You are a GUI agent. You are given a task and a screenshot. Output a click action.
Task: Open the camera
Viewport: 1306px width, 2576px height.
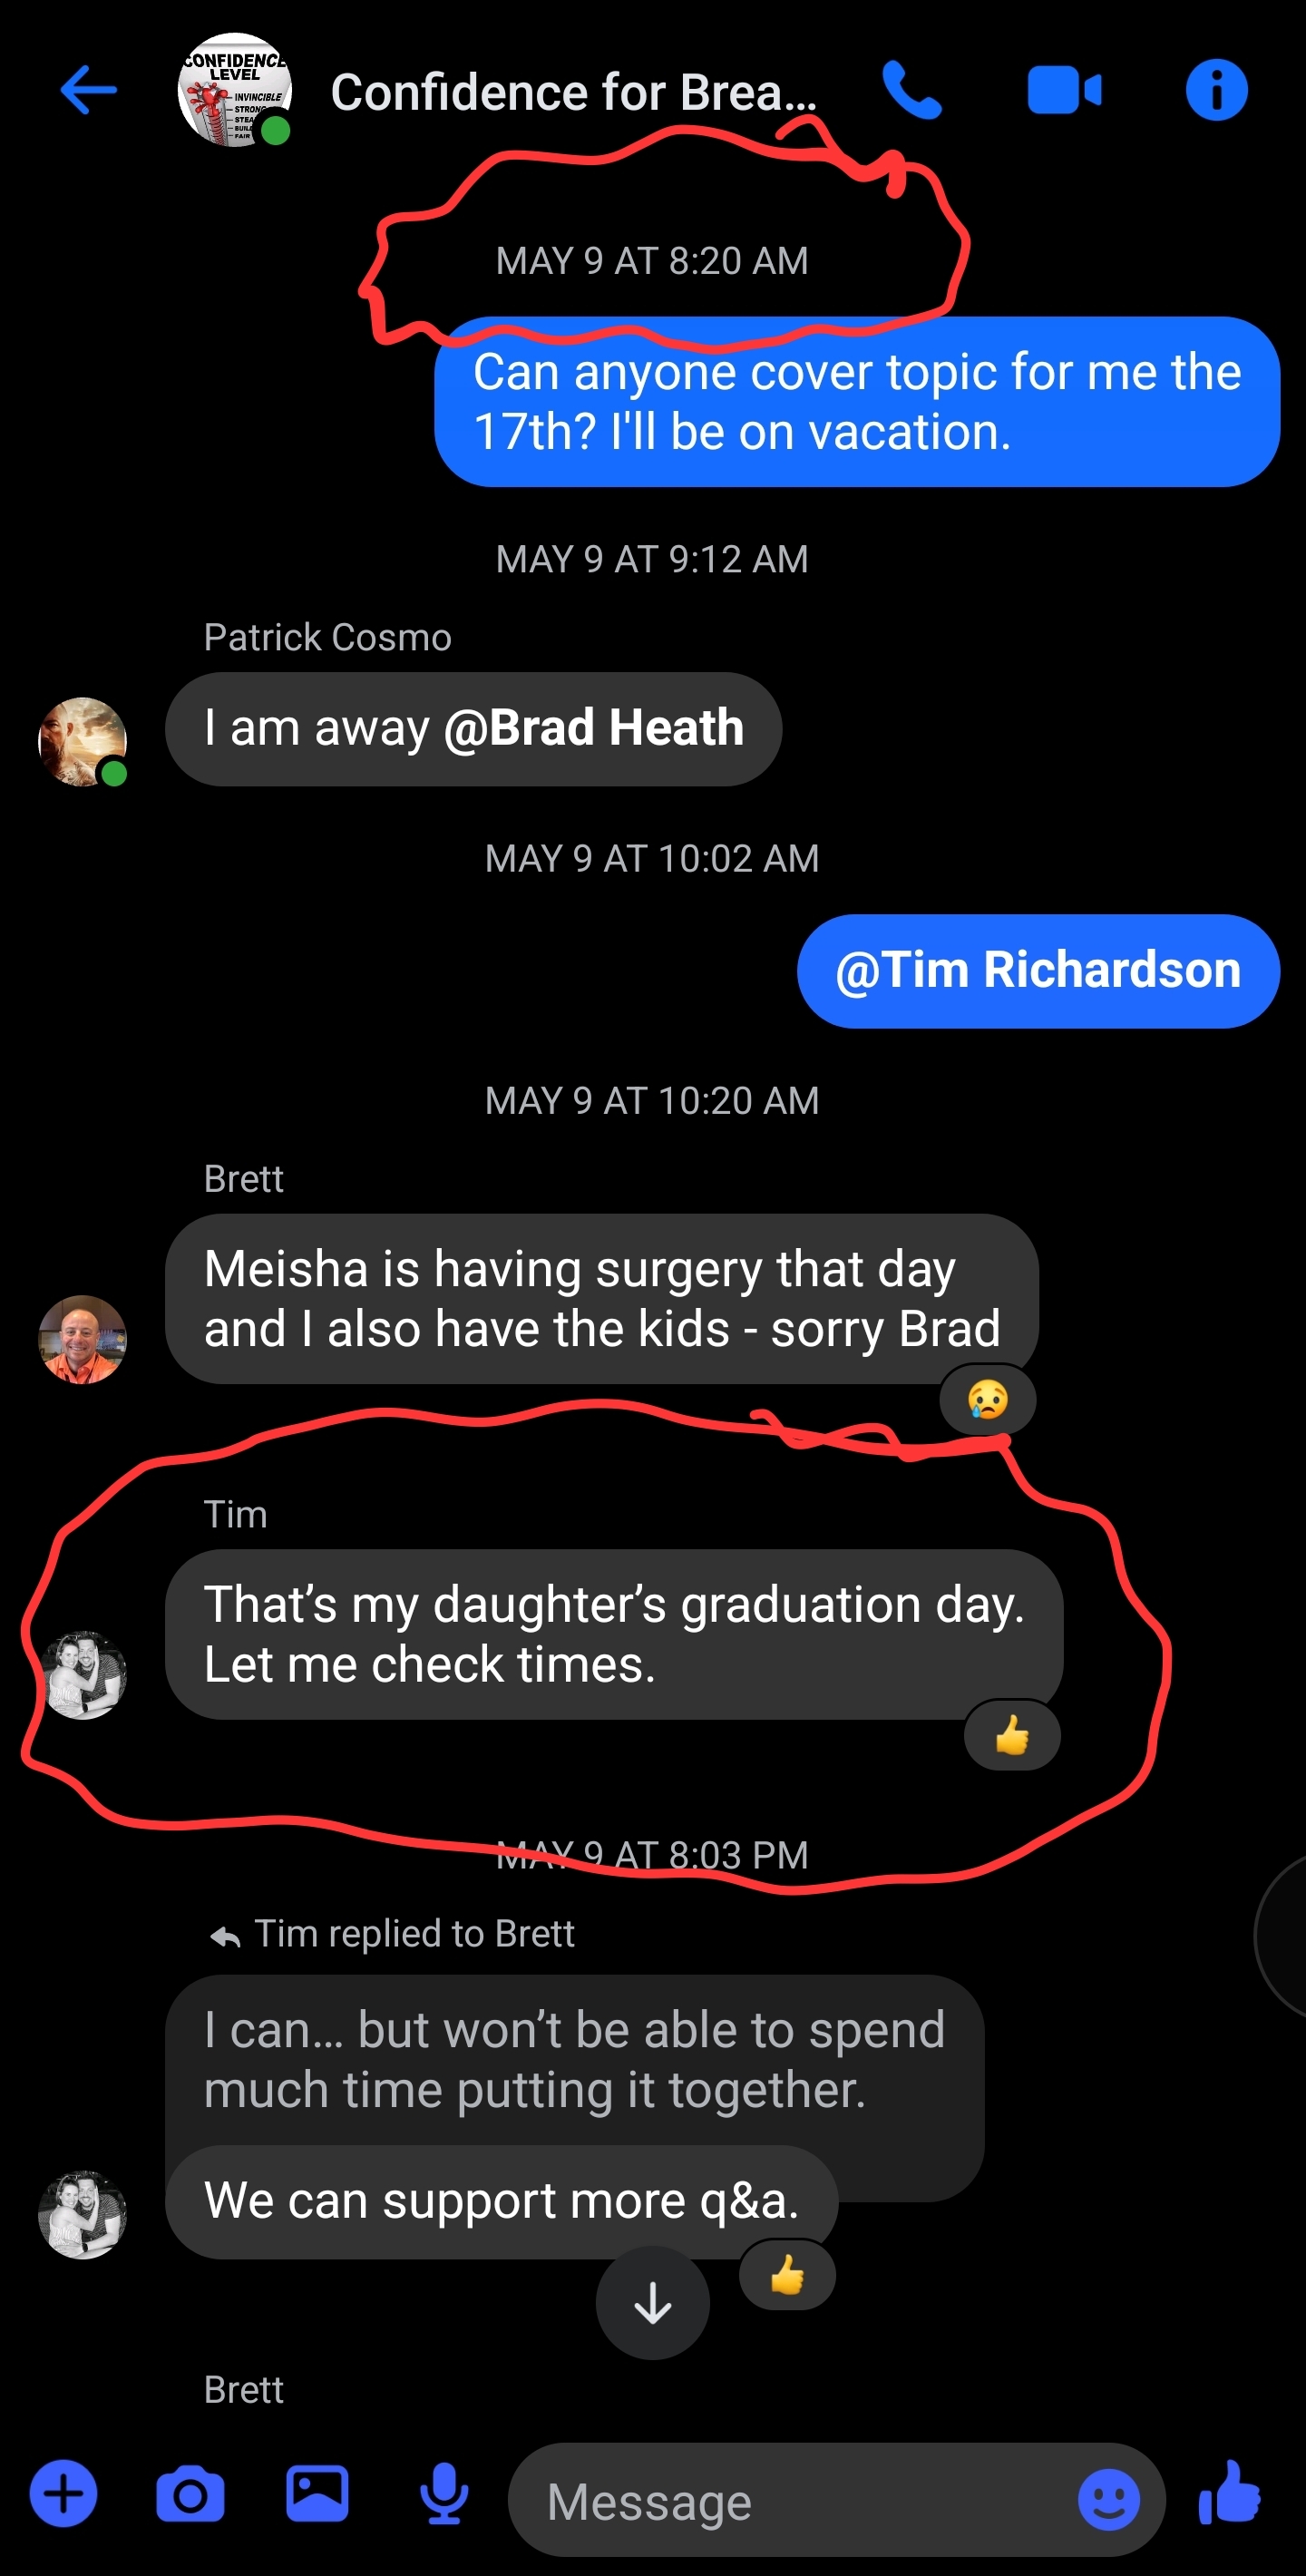coord(190,2494)
